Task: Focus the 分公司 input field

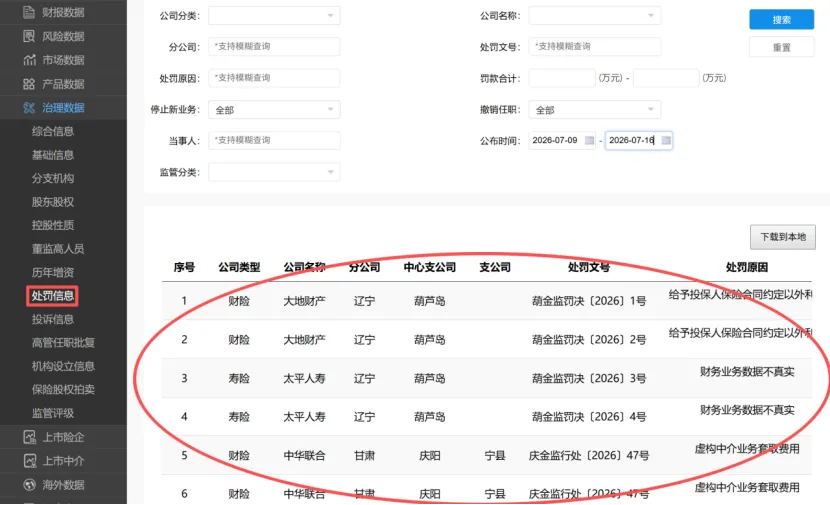Action: tap(274, 47)
